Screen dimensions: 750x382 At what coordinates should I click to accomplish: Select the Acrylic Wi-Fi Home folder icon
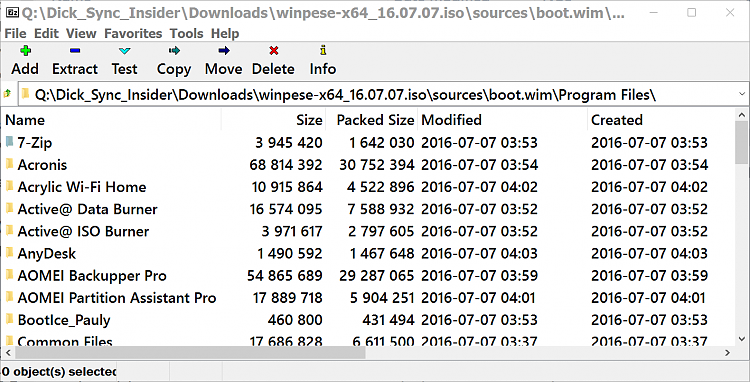10,186
